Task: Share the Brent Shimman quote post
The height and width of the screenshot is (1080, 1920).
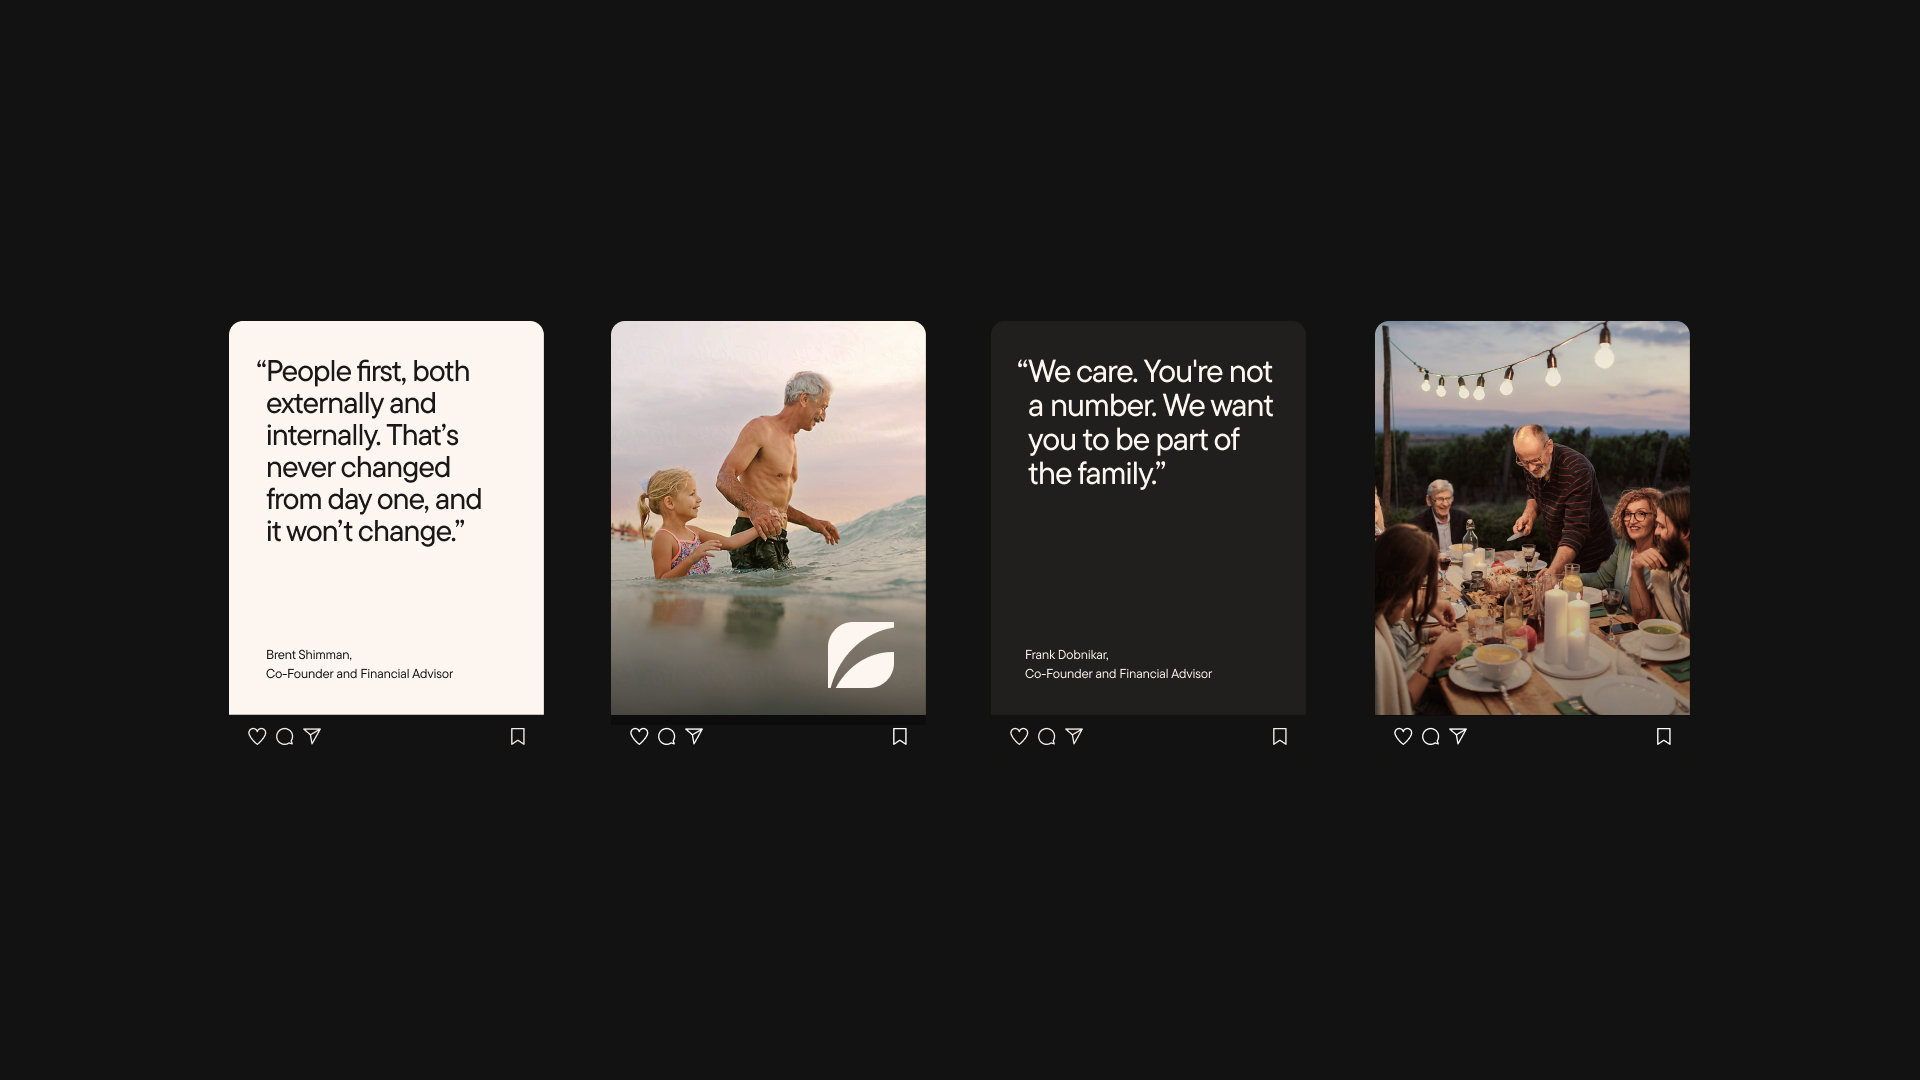Action: 312,736
